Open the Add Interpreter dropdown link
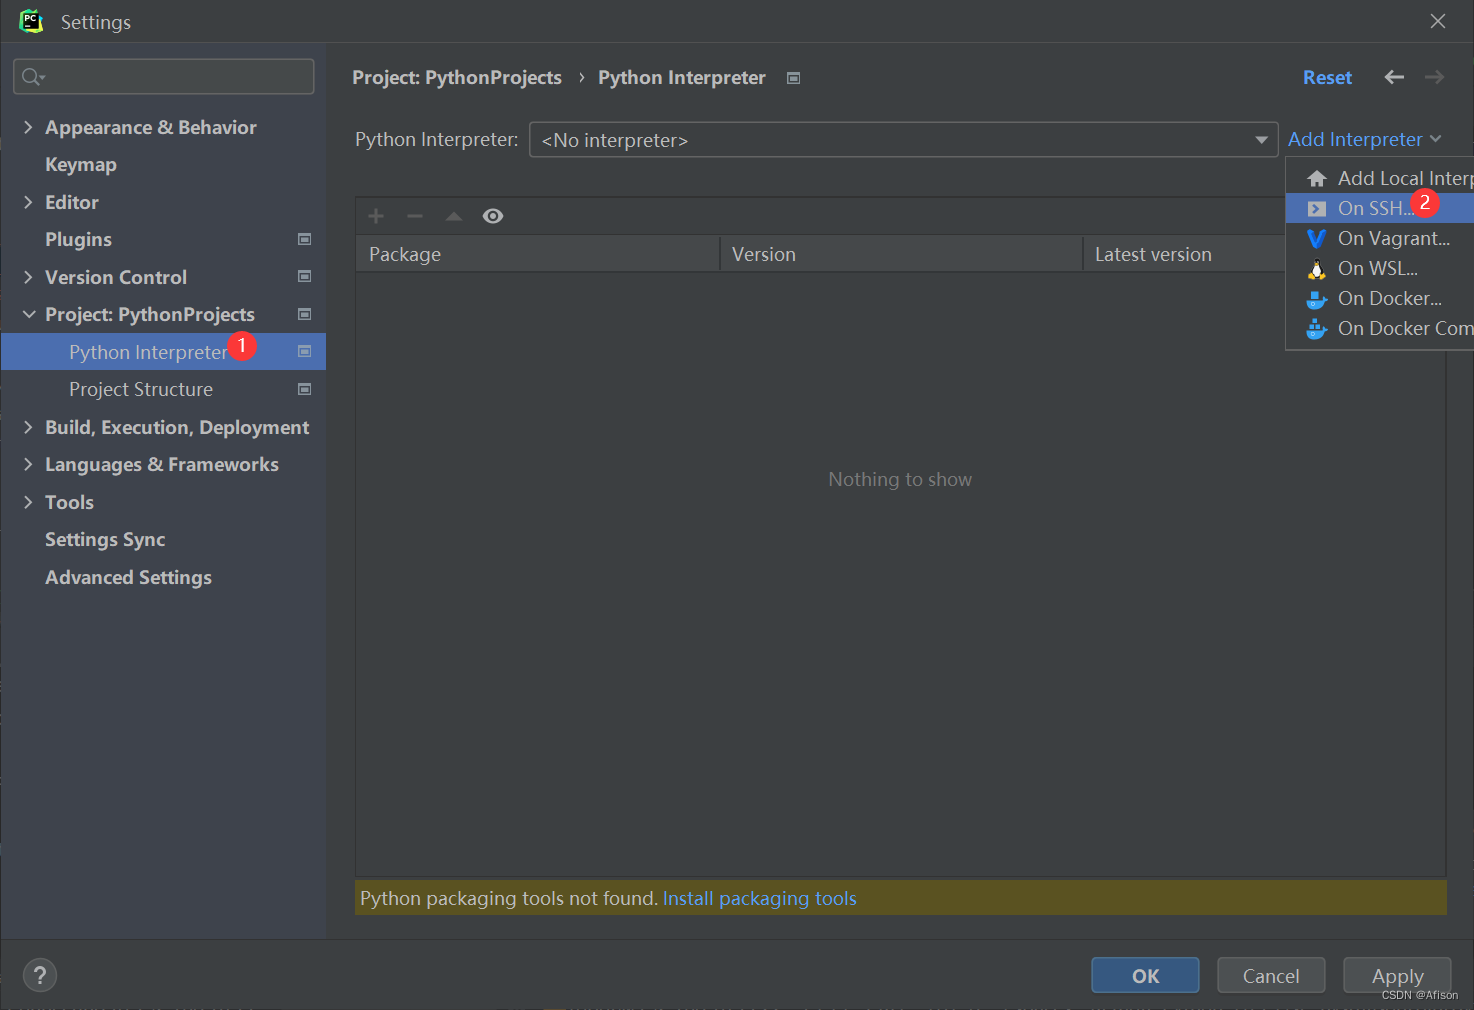This screenshot has width=1474, height=1010. [1364, 139]
